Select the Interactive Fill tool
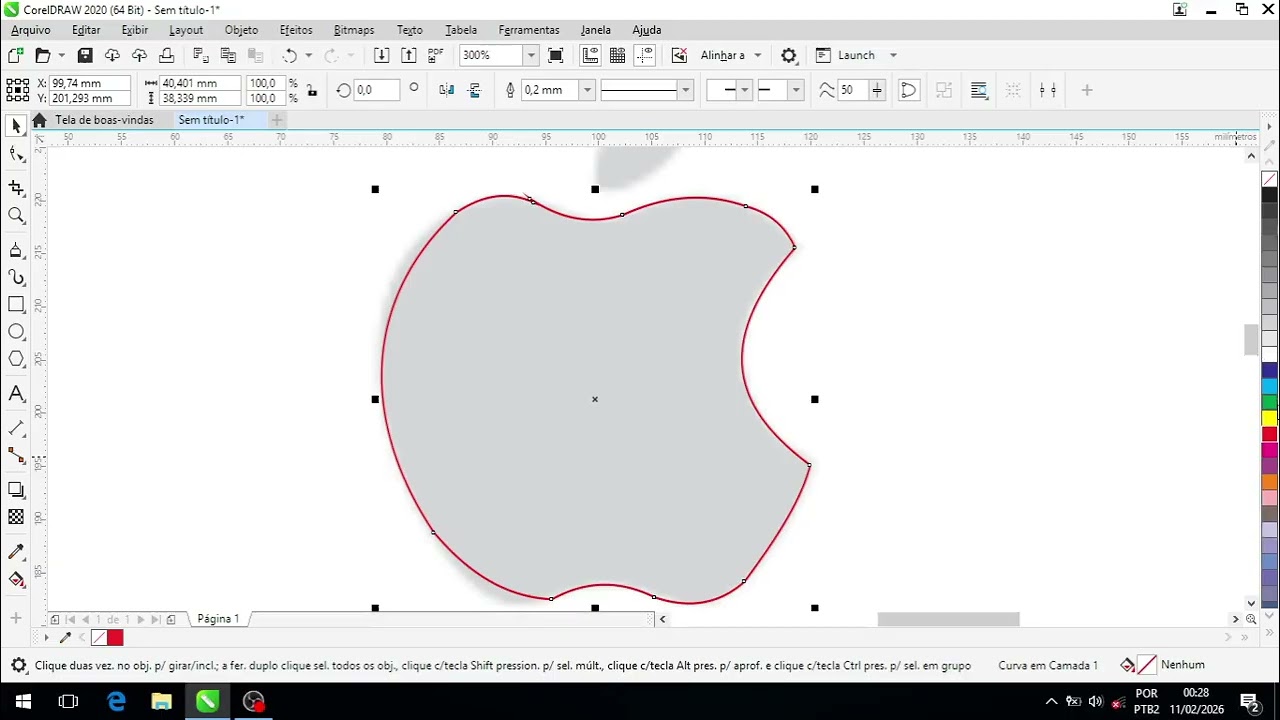The width and height of the screenshot is (1280, 720). 16,580
